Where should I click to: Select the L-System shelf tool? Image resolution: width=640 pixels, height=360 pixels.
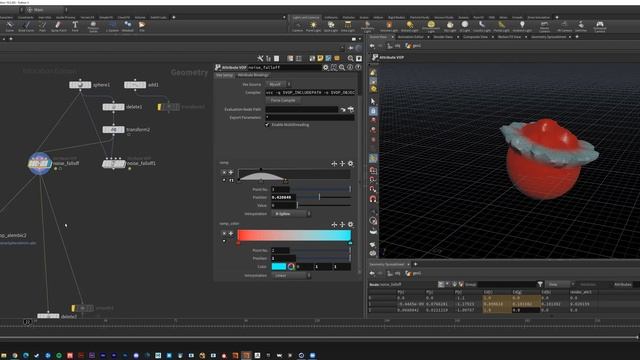pyautogui.click(x=112, y=27)
